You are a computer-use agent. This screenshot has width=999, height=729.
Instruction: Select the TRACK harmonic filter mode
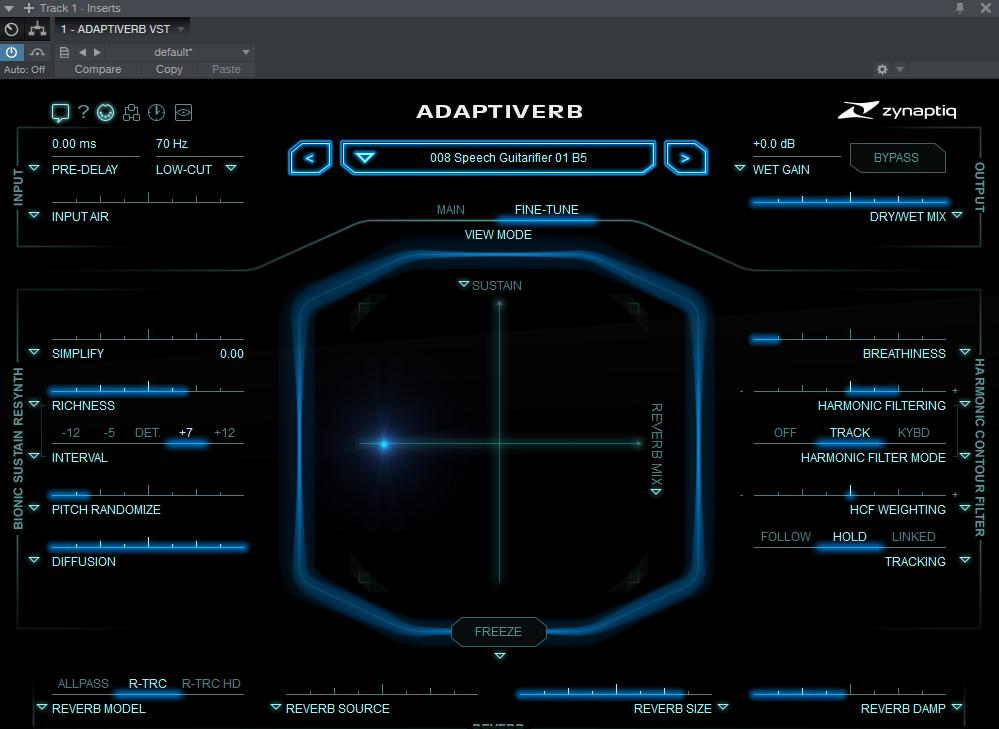click(850, 433)
